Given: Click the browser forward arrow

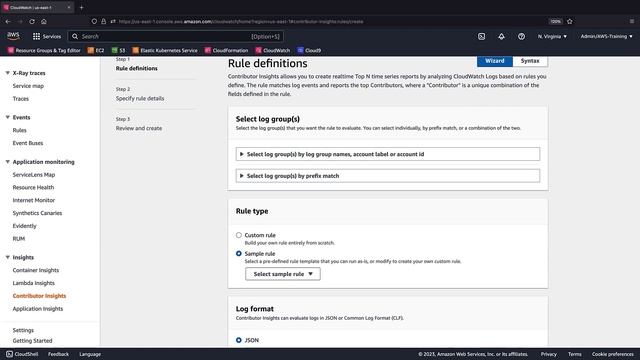Looking at the screenshot, I should 20,21.
